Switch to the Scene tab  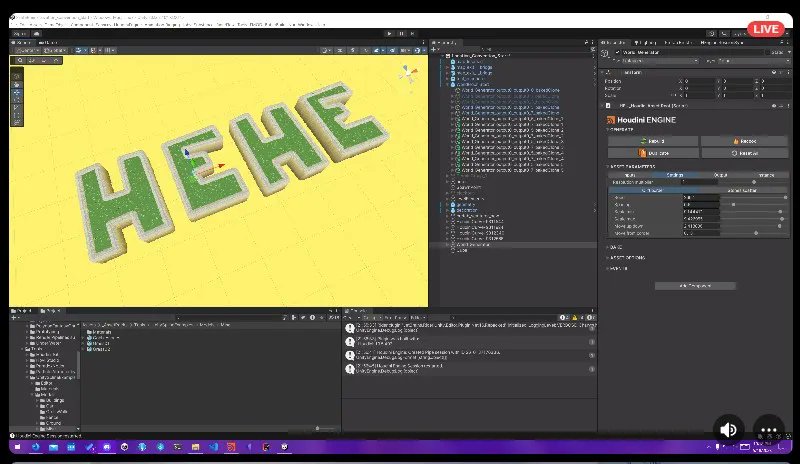pyautogui.click(x=23, y=42)
